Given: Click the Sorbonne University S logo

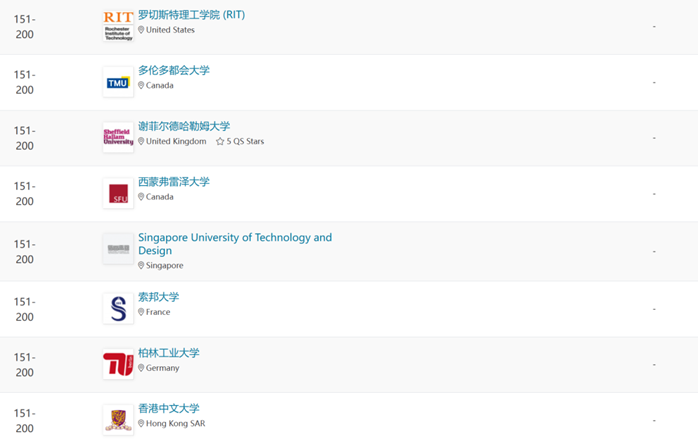Looking at the screenshot, I should coord(118,308).
